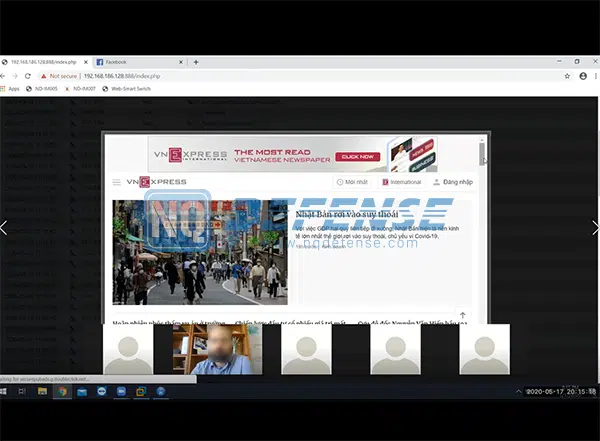Click the Not secure warning indicator

[59, 76]
